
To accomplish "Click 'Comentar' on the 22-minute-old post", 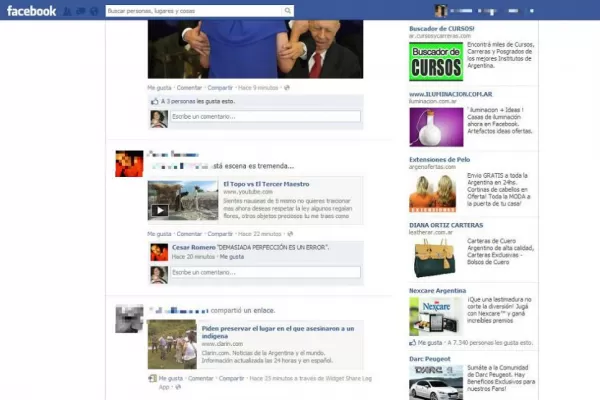I will tap(189, 234).
